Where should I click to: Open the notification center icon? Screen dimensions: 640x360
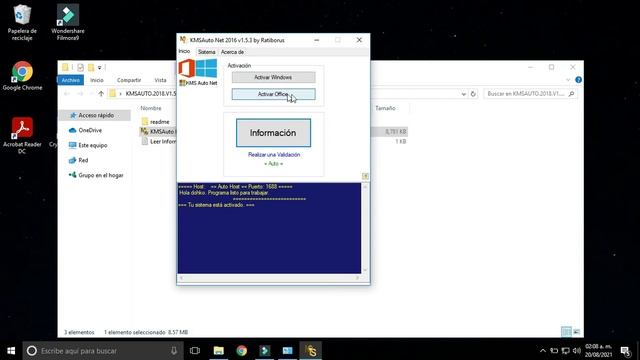pos(625,351)
